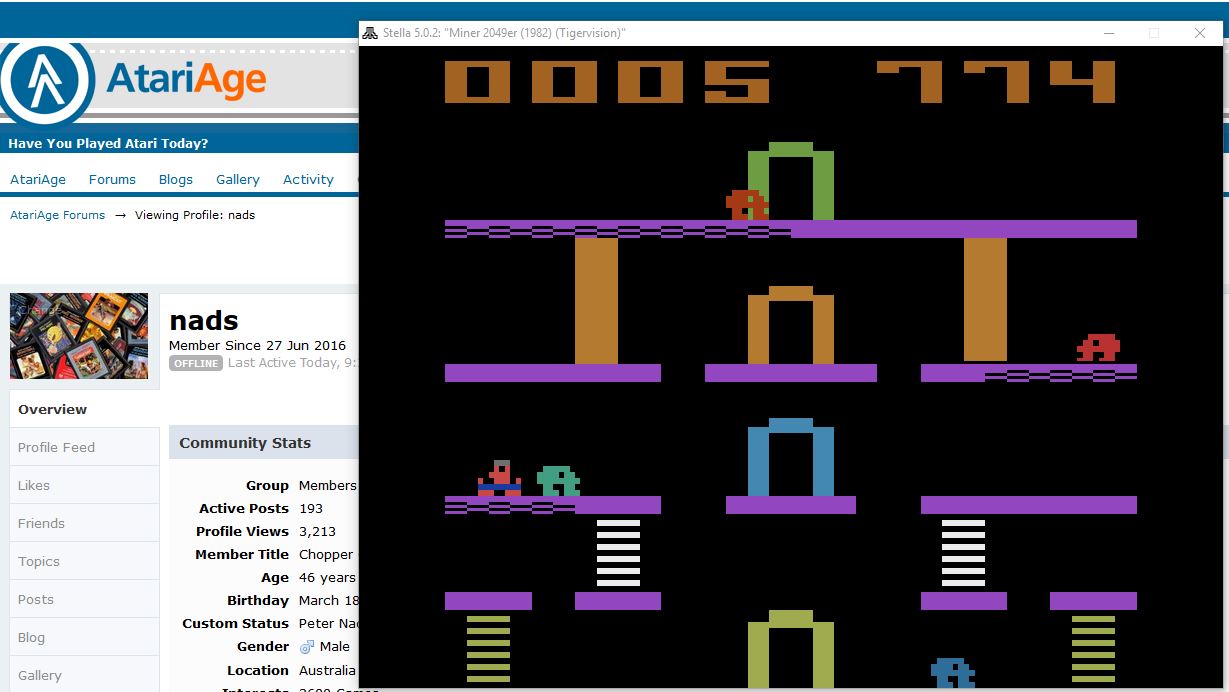Click the blue transporter in game

click(791, 457)
